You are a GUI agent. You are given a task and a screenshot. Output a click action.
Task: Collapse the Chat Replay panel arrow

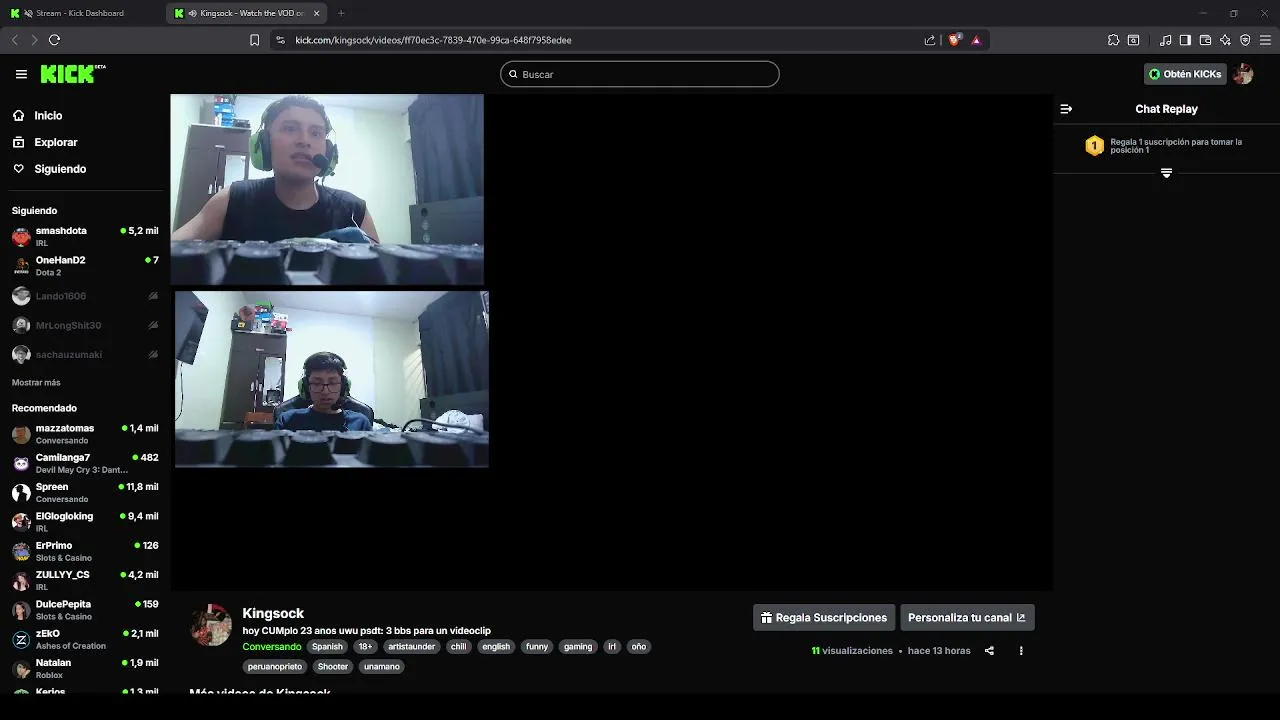click(x=1066, y=109)
